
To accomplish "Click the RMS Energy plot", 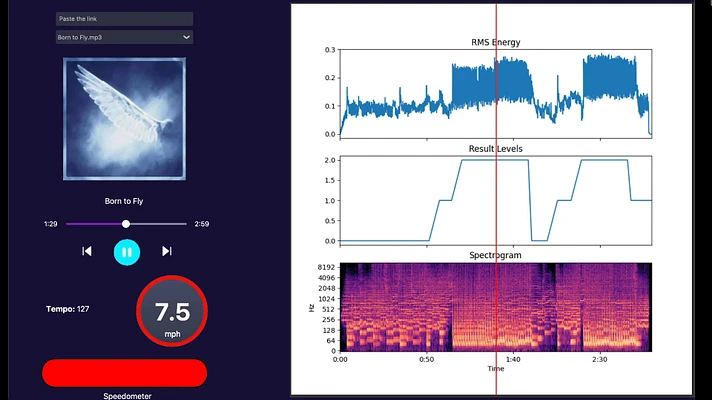I will click(x=496, y=94).
